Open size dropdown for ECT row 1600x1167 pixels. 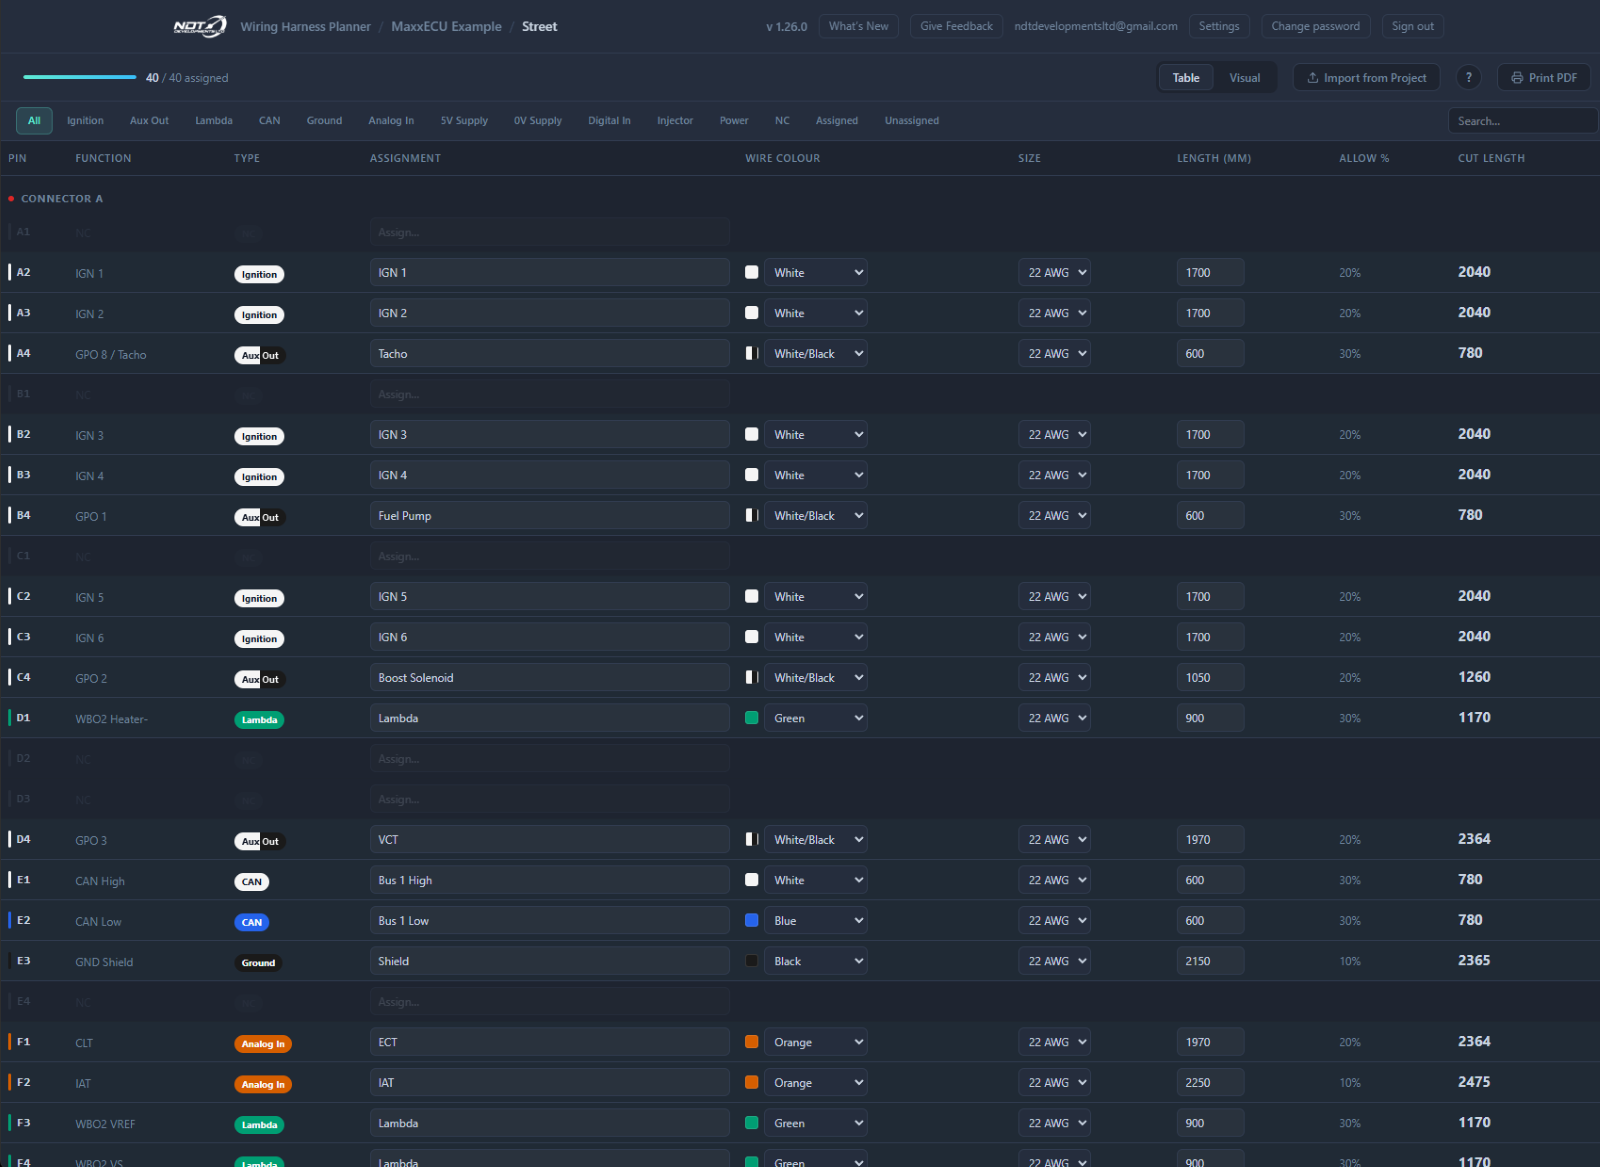pos(1055,1042)
